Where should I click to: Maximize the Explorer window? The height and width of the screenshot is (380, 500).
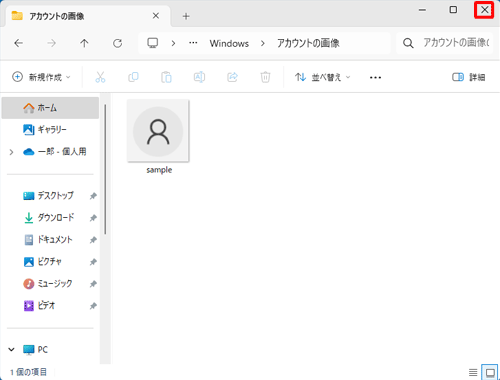pos(453,10)
